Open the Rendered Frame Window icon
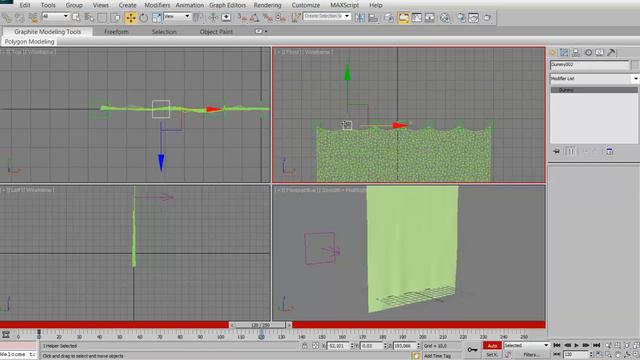This screenshot has height=360, width=640. 473,18
